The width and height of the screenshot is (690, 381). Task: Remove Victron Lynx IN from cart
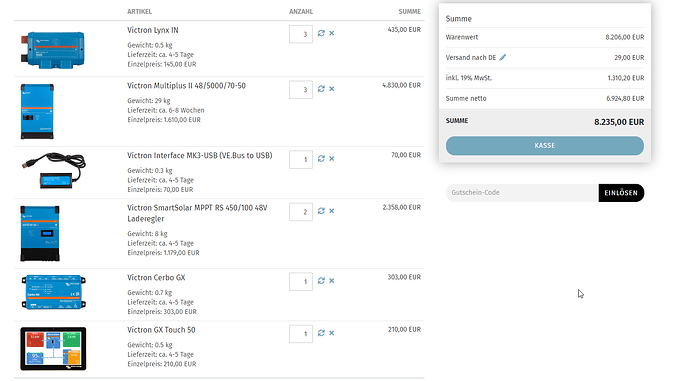click(332, 33)
